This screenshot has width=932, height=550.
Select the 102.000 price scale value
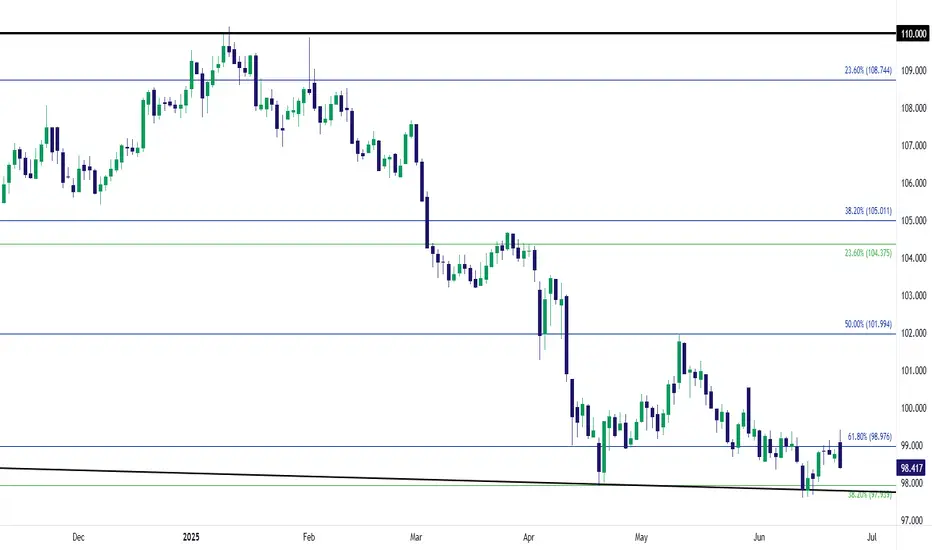click(914, 333)
